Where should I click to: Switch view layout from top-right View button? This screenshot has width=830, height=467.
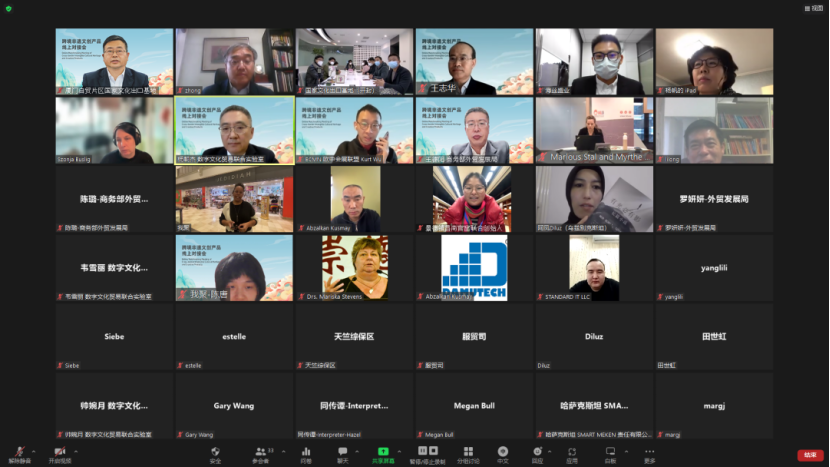click(816, 8)
